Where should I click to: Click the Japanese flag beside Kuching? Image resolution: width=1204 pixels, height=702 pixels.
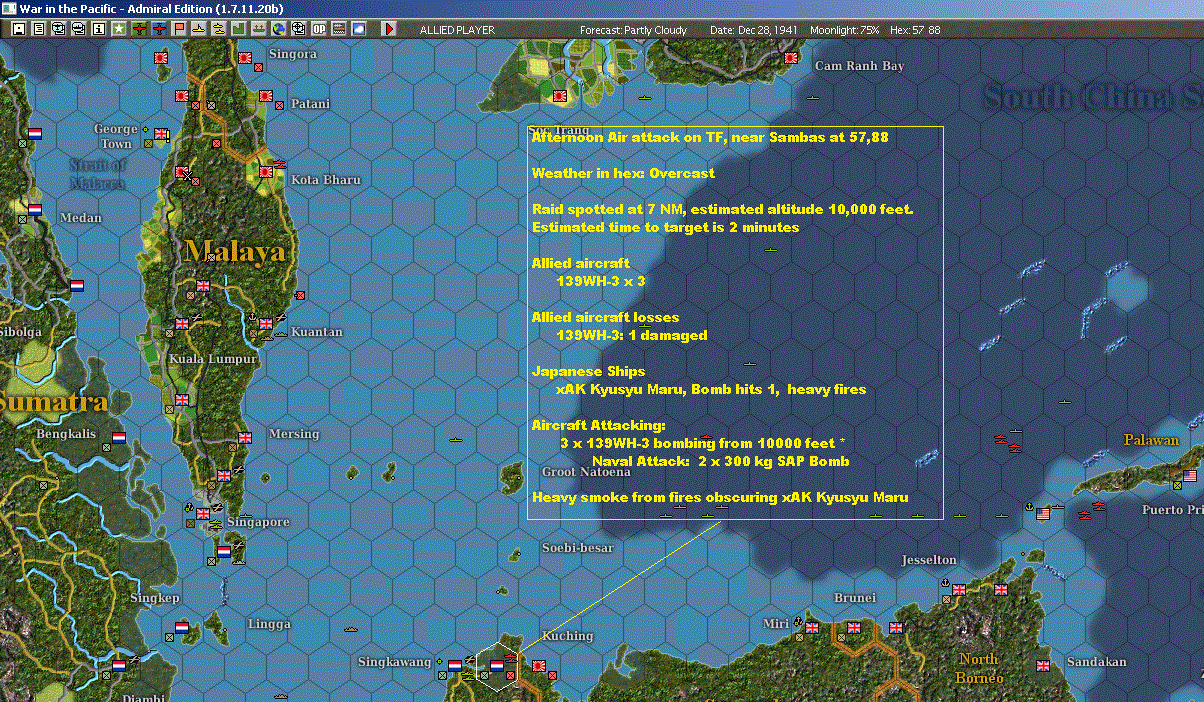tap(537, 665)
